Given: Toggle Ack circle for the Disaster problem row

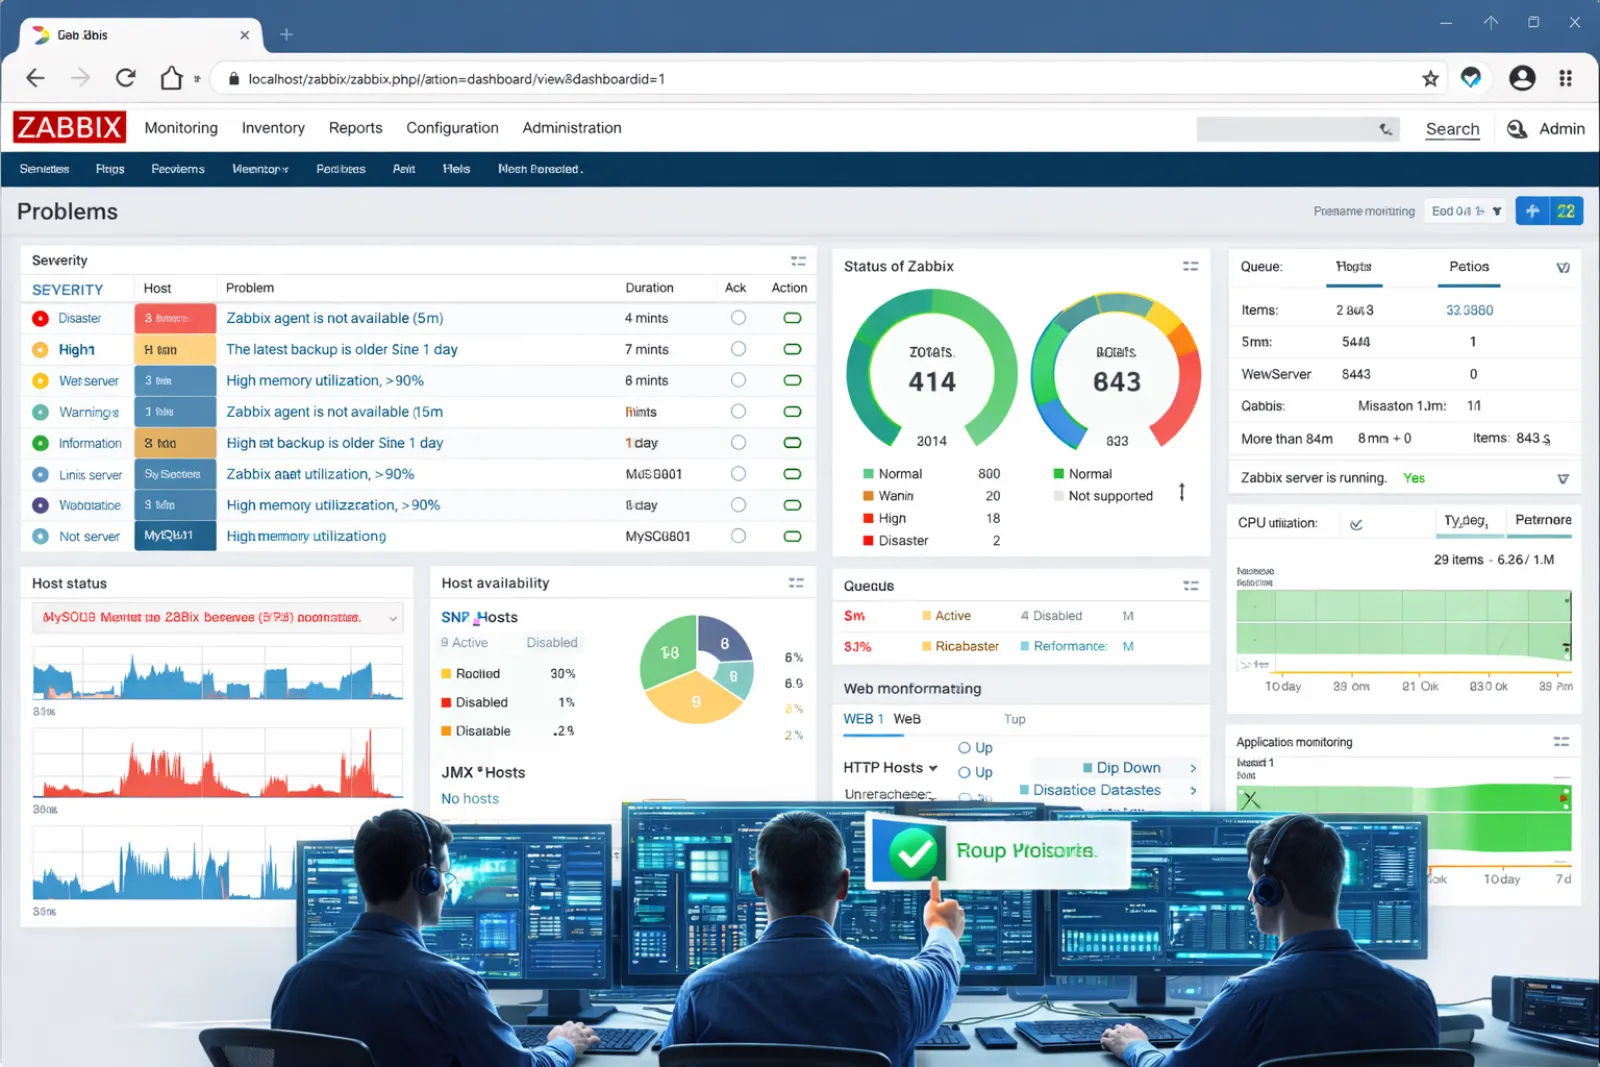Looking at the screenshot, I should [x=738, y=318].
